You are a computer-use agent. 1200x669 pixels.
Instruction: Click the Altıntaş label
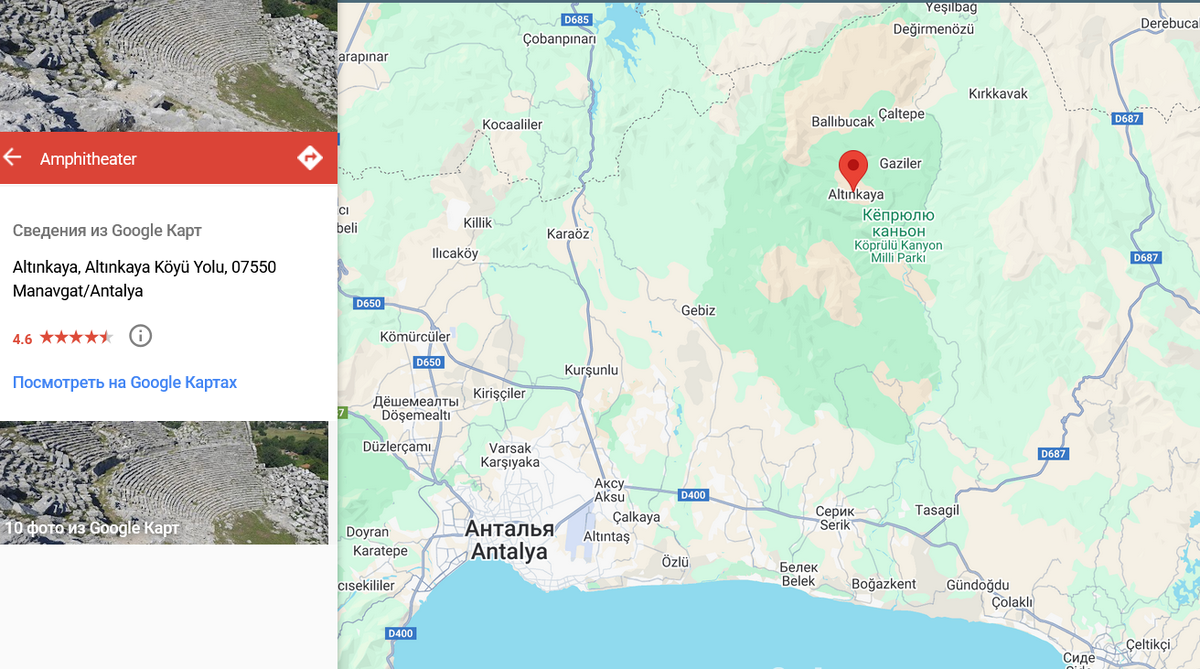pos(606,537)
